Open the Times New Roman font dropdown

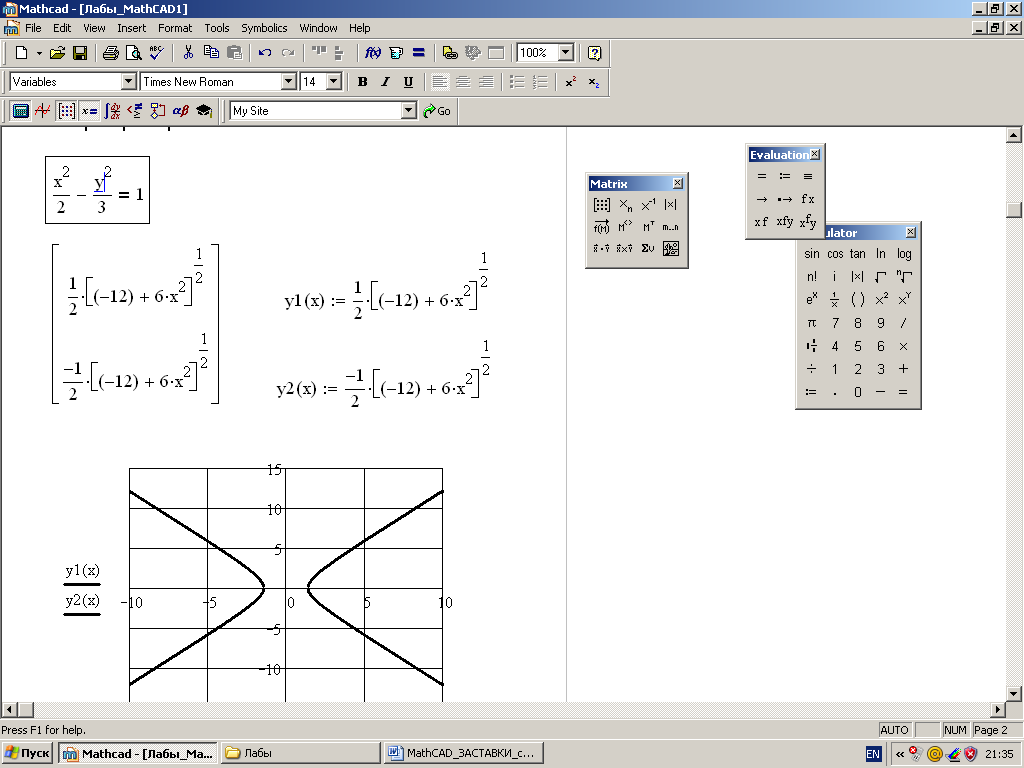point(288,82)
